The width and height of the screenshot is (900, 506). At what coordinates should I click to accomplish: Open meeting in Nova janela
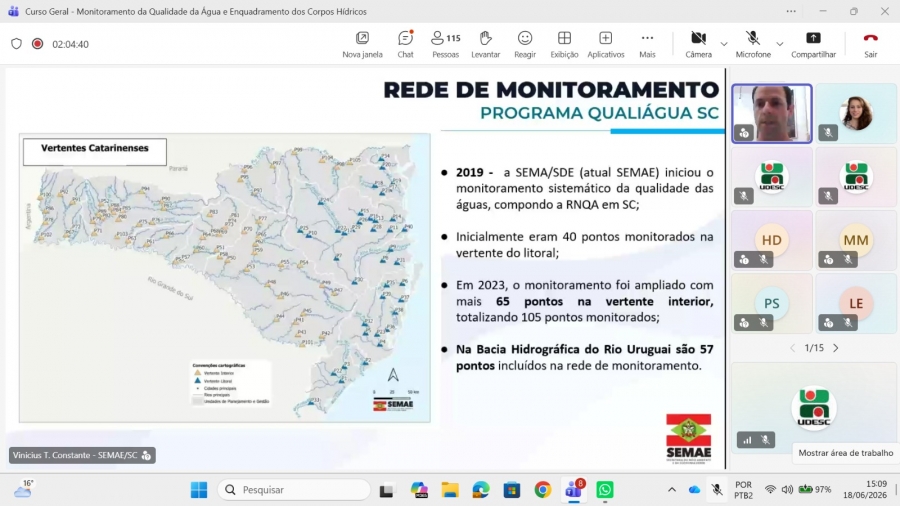pyautogui.click(x=362, y=44)
